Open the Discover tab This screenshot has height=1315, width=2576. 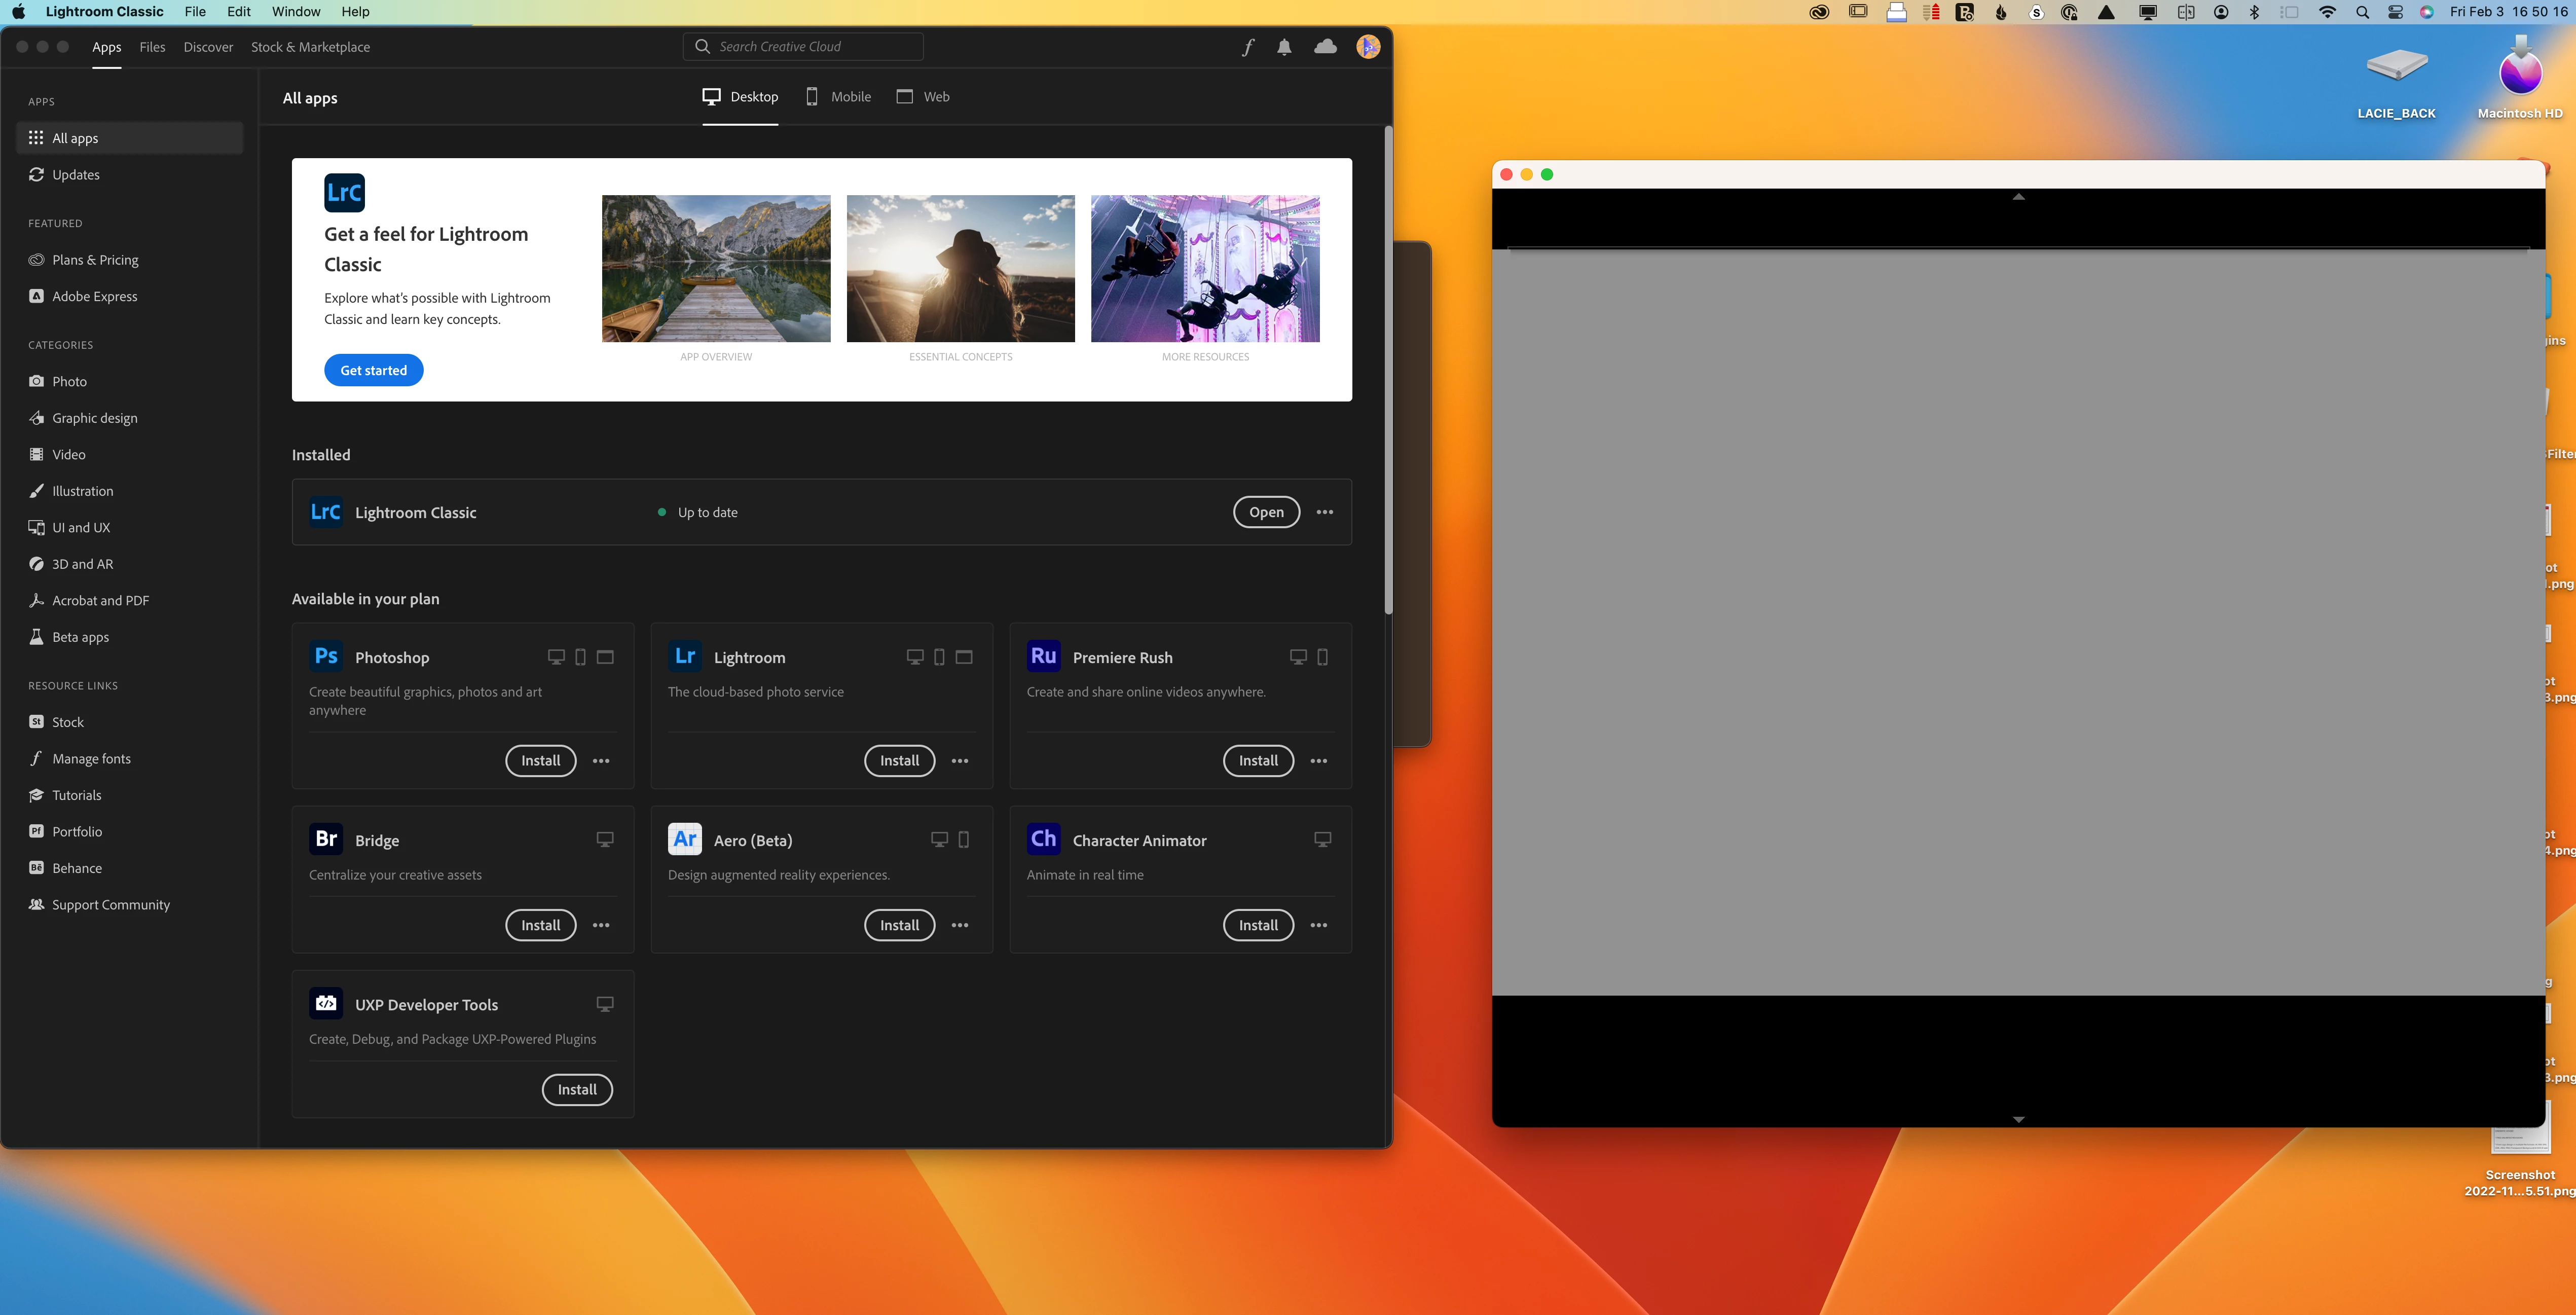point(208,47)
